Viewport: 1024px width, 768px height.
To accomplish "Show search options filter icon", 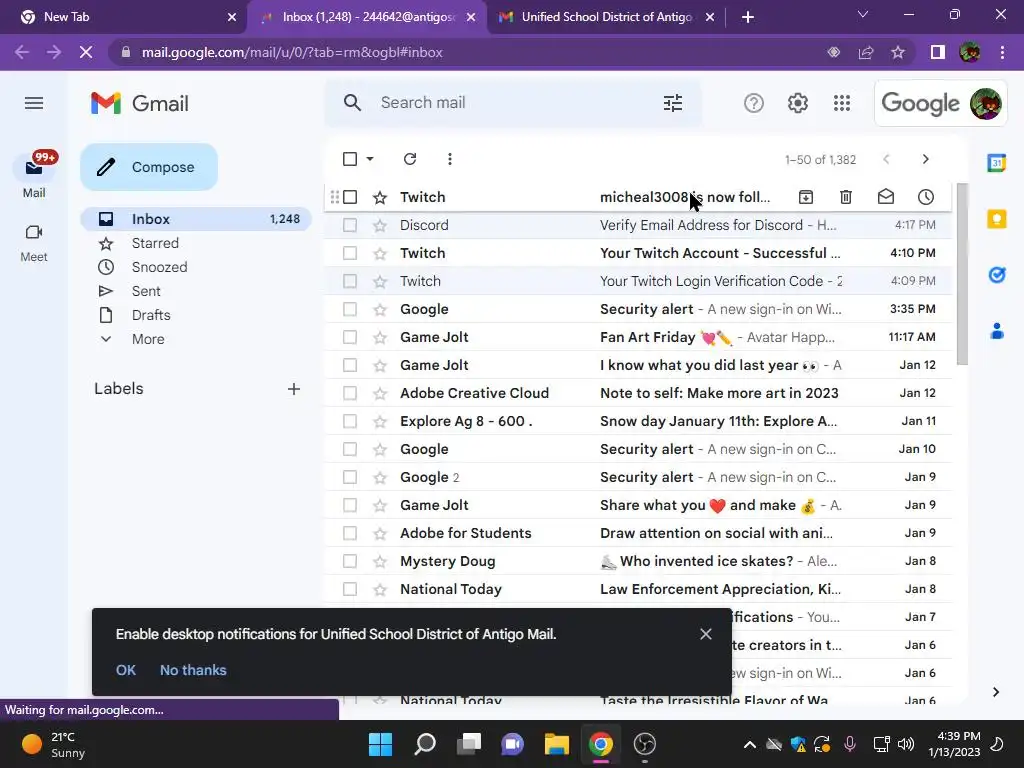I will point(673,103).
